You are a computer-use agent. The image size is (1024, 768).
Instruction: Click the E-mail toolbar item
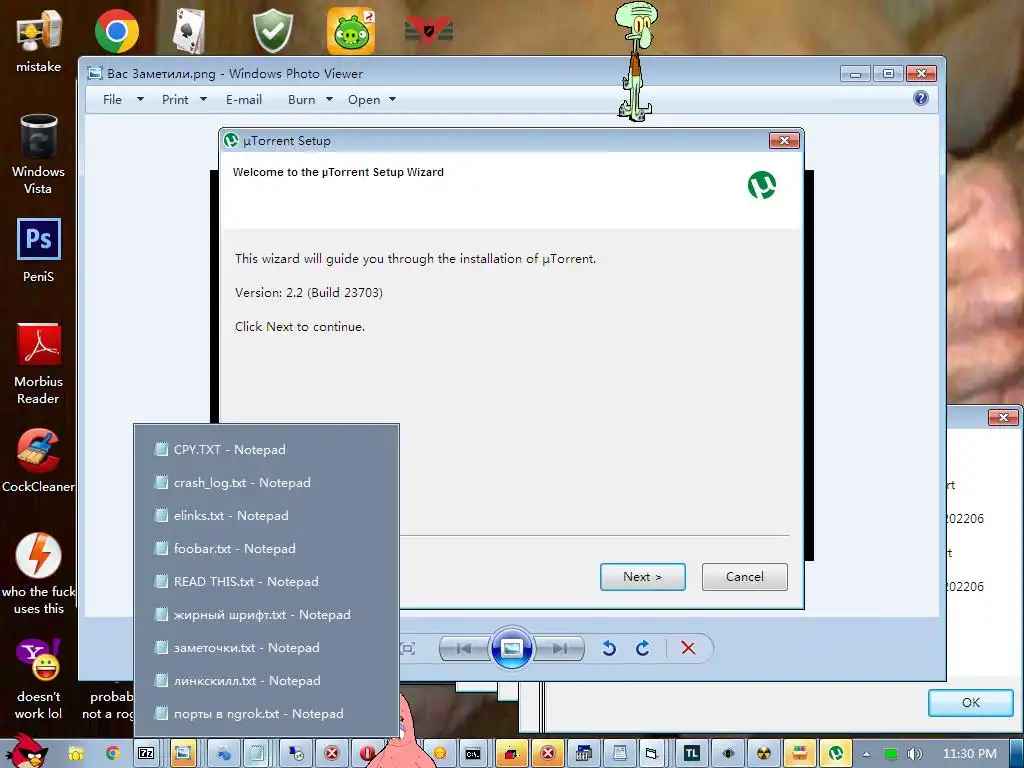[x=244, y=99]
